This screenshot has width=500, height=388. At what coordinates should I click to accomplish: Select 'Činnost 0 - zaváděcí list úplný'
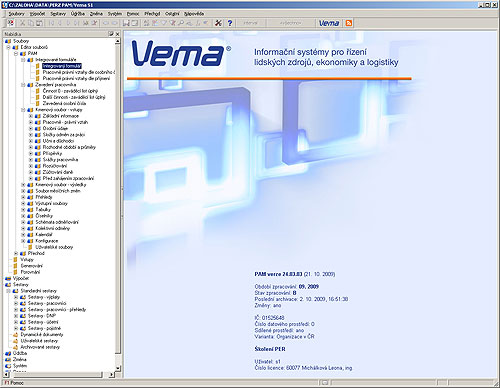(70, 91)
